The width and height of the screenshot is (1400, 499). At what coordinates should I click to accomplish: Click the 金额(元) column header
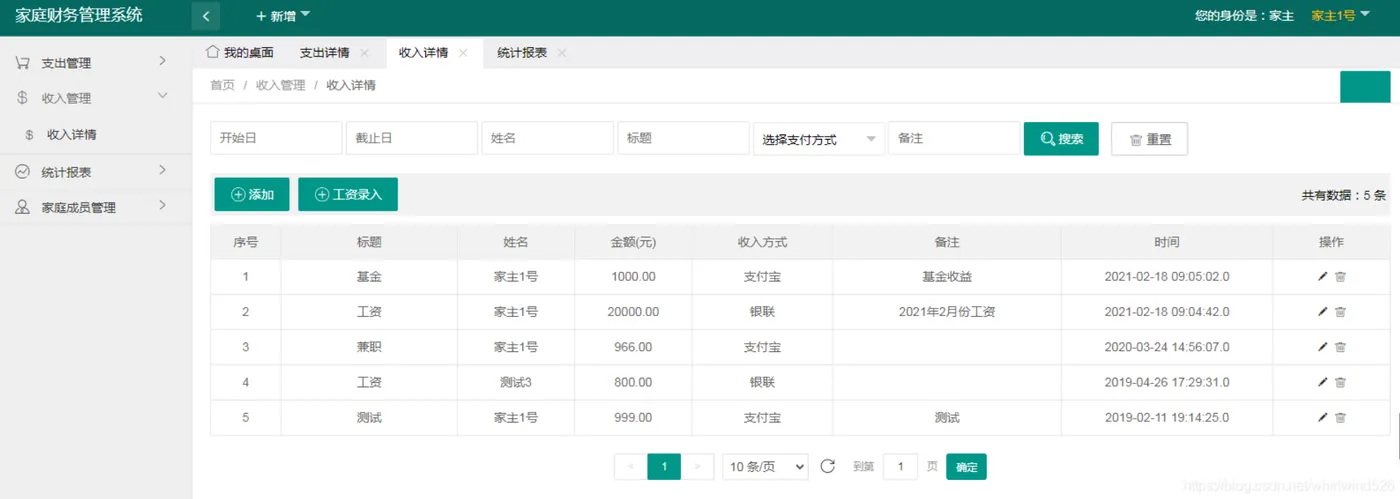(633, 243)
